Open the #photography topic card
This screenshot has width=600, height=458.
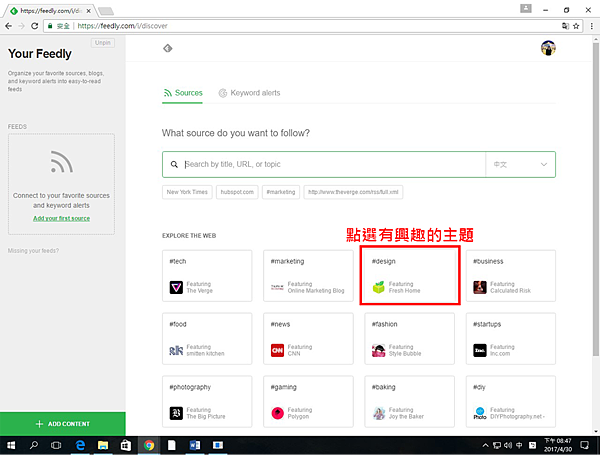pos(207,402)
